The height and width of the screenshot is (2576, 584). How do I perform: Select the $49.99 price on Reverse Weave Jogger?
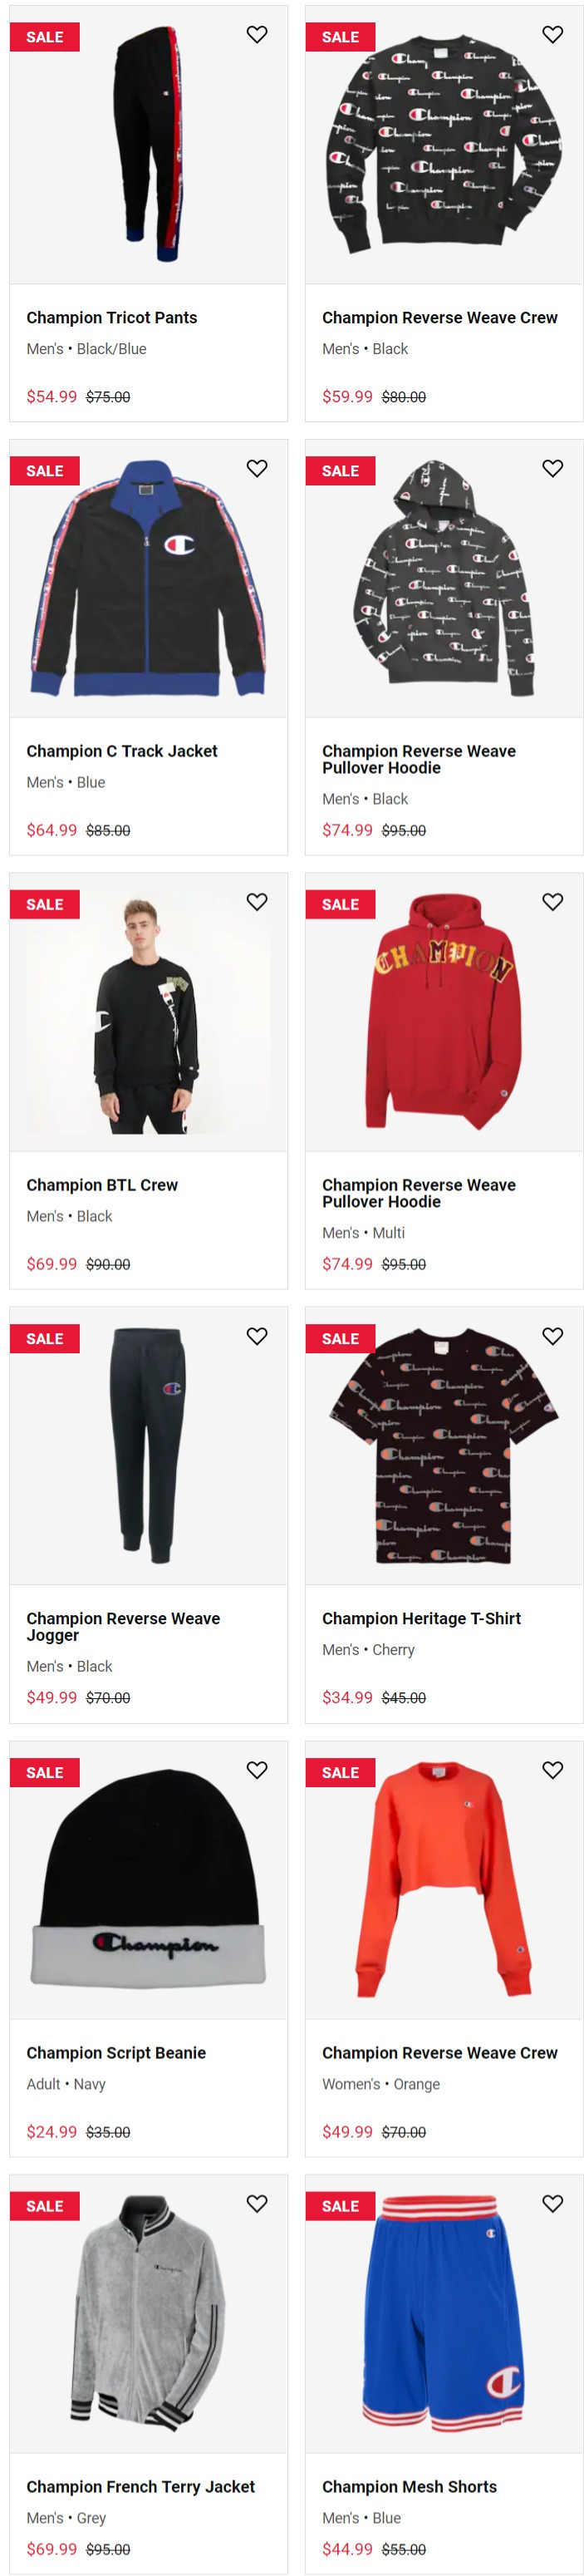tap(52, 1697)
